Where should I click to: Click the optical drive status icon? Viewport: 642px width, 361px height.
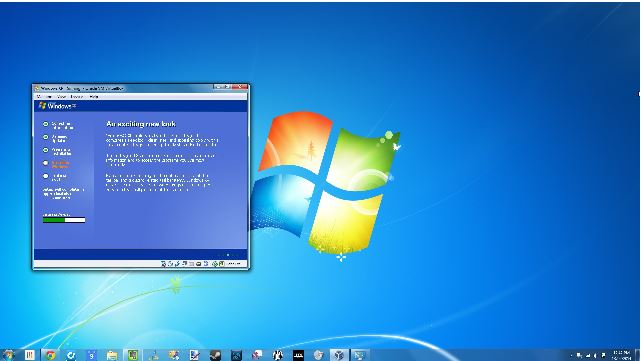pyautogui.click(x=170, y=264)
